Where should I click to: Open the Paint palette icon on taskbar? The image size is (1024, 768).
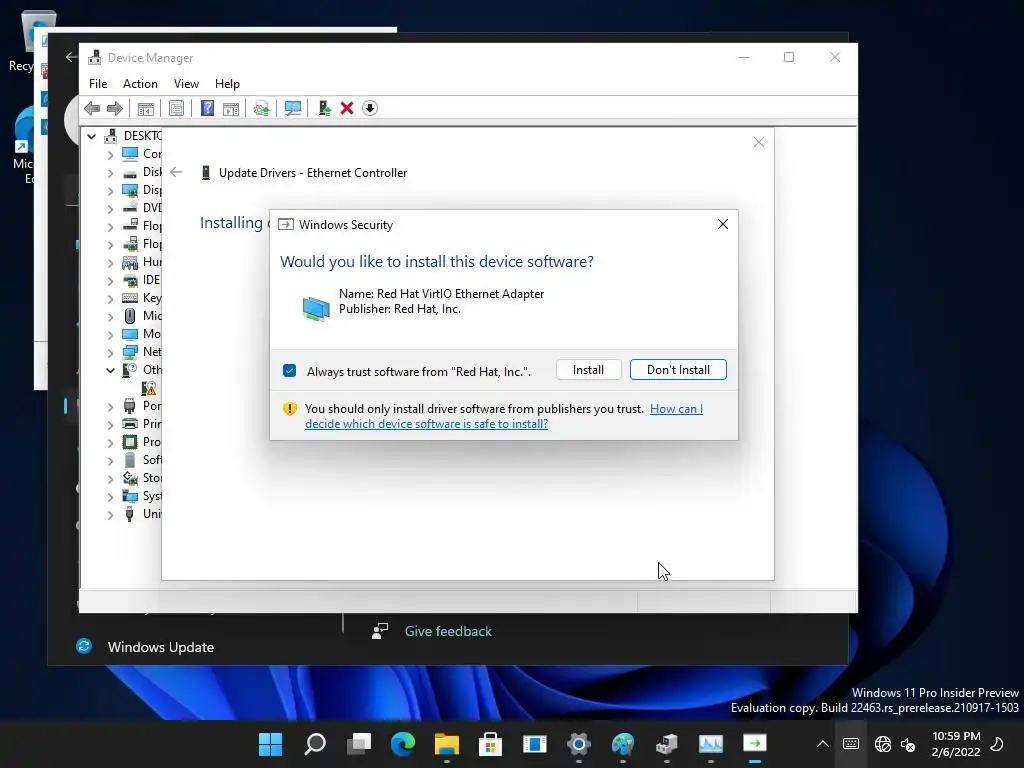(x=622, y=744)
